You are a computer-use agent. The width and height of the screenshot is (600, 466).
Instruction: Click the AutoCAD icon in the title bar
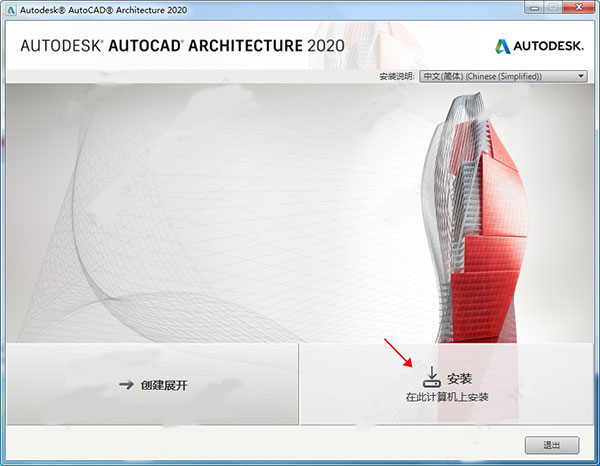point(10,10)
